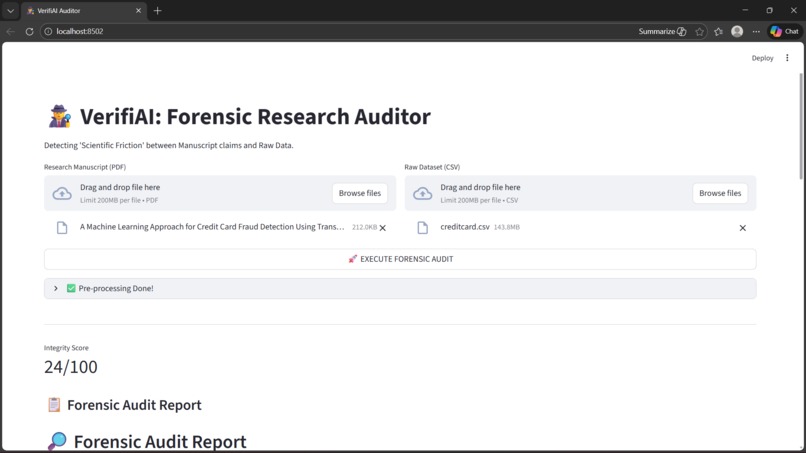Image resolution: width=806 pixels, height=453 pixels.
Task: Click the creditcard.csv file name
Action: click(465, 227)
